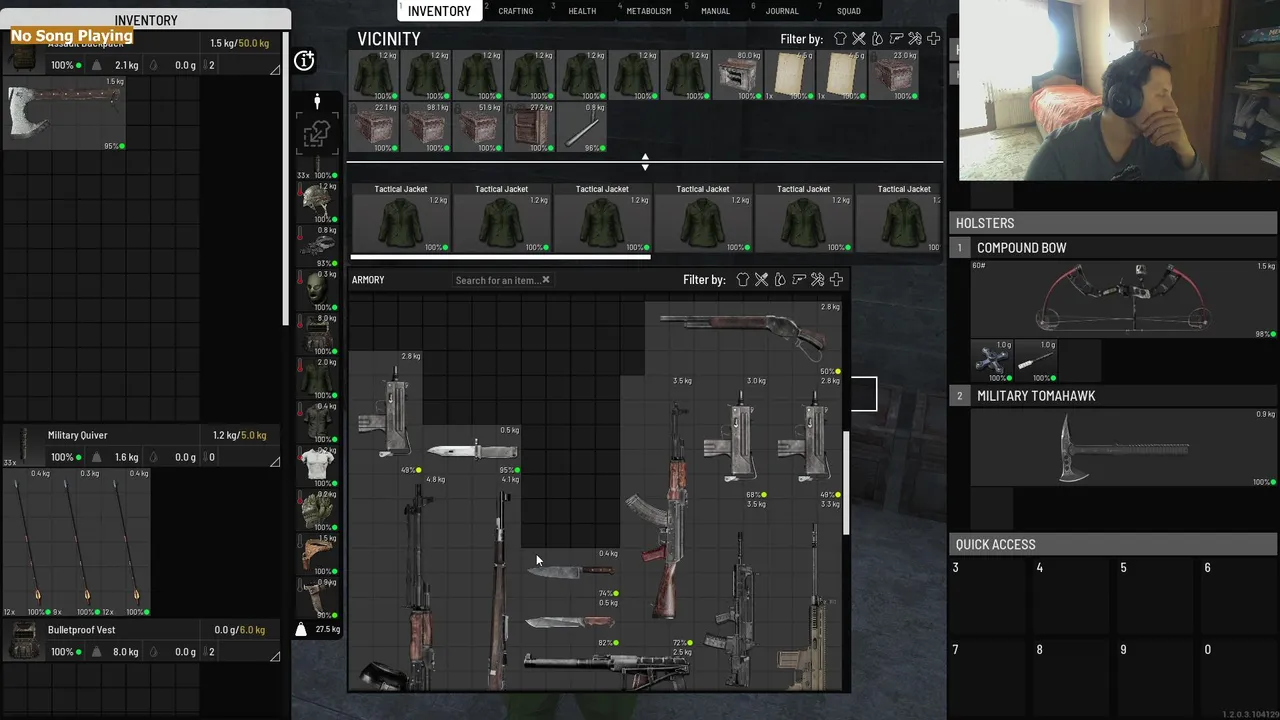
Task: Filter Vicinity by tools icon
Action: (914, 39)
